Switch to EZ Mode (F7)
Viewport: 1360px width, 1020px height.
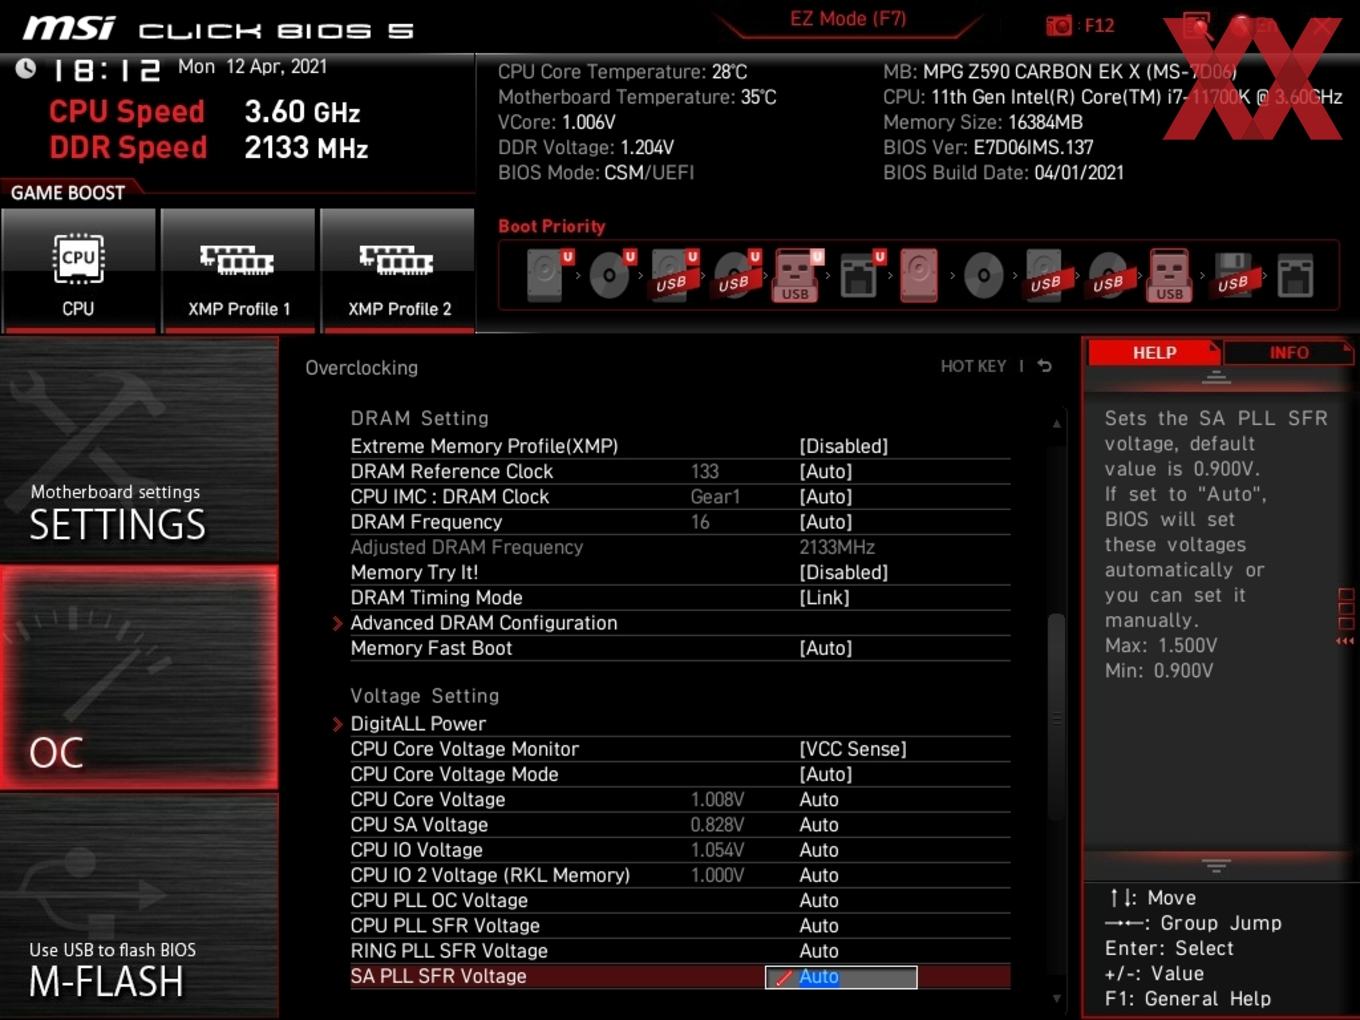tap(848, 18)
